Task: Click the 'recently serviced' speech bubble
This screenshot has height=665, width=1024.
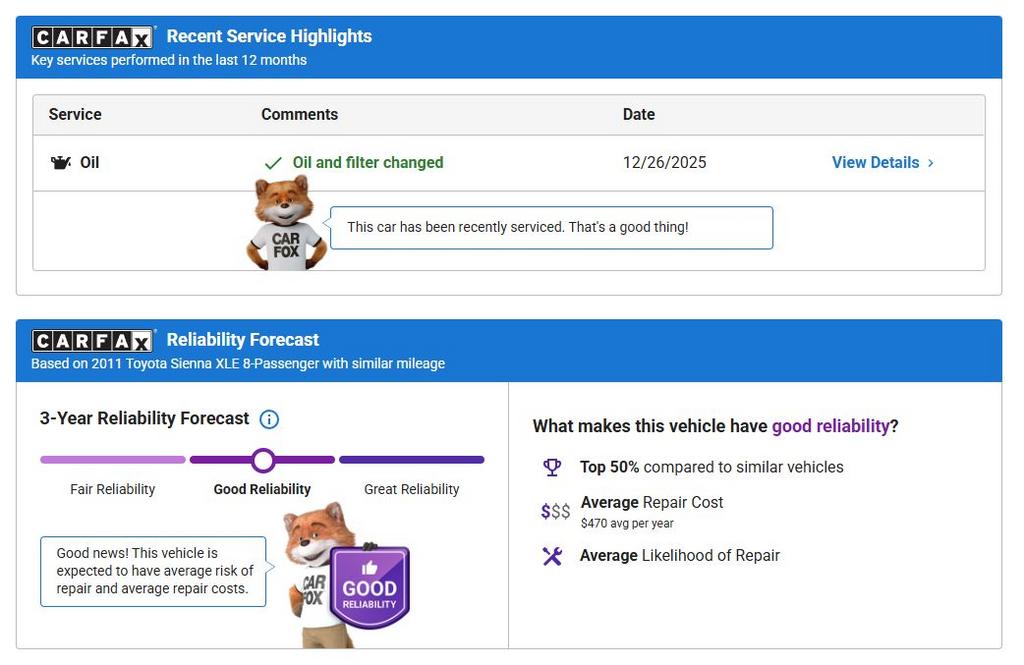Action: (551, 228)
